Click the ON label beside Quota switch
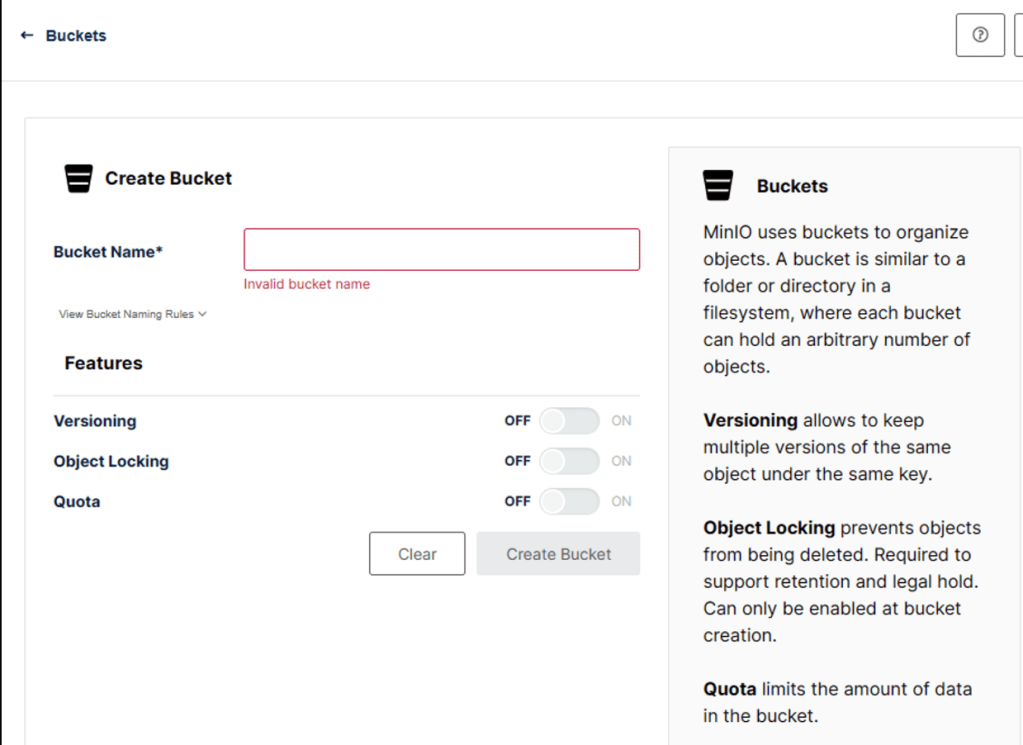 621,501
